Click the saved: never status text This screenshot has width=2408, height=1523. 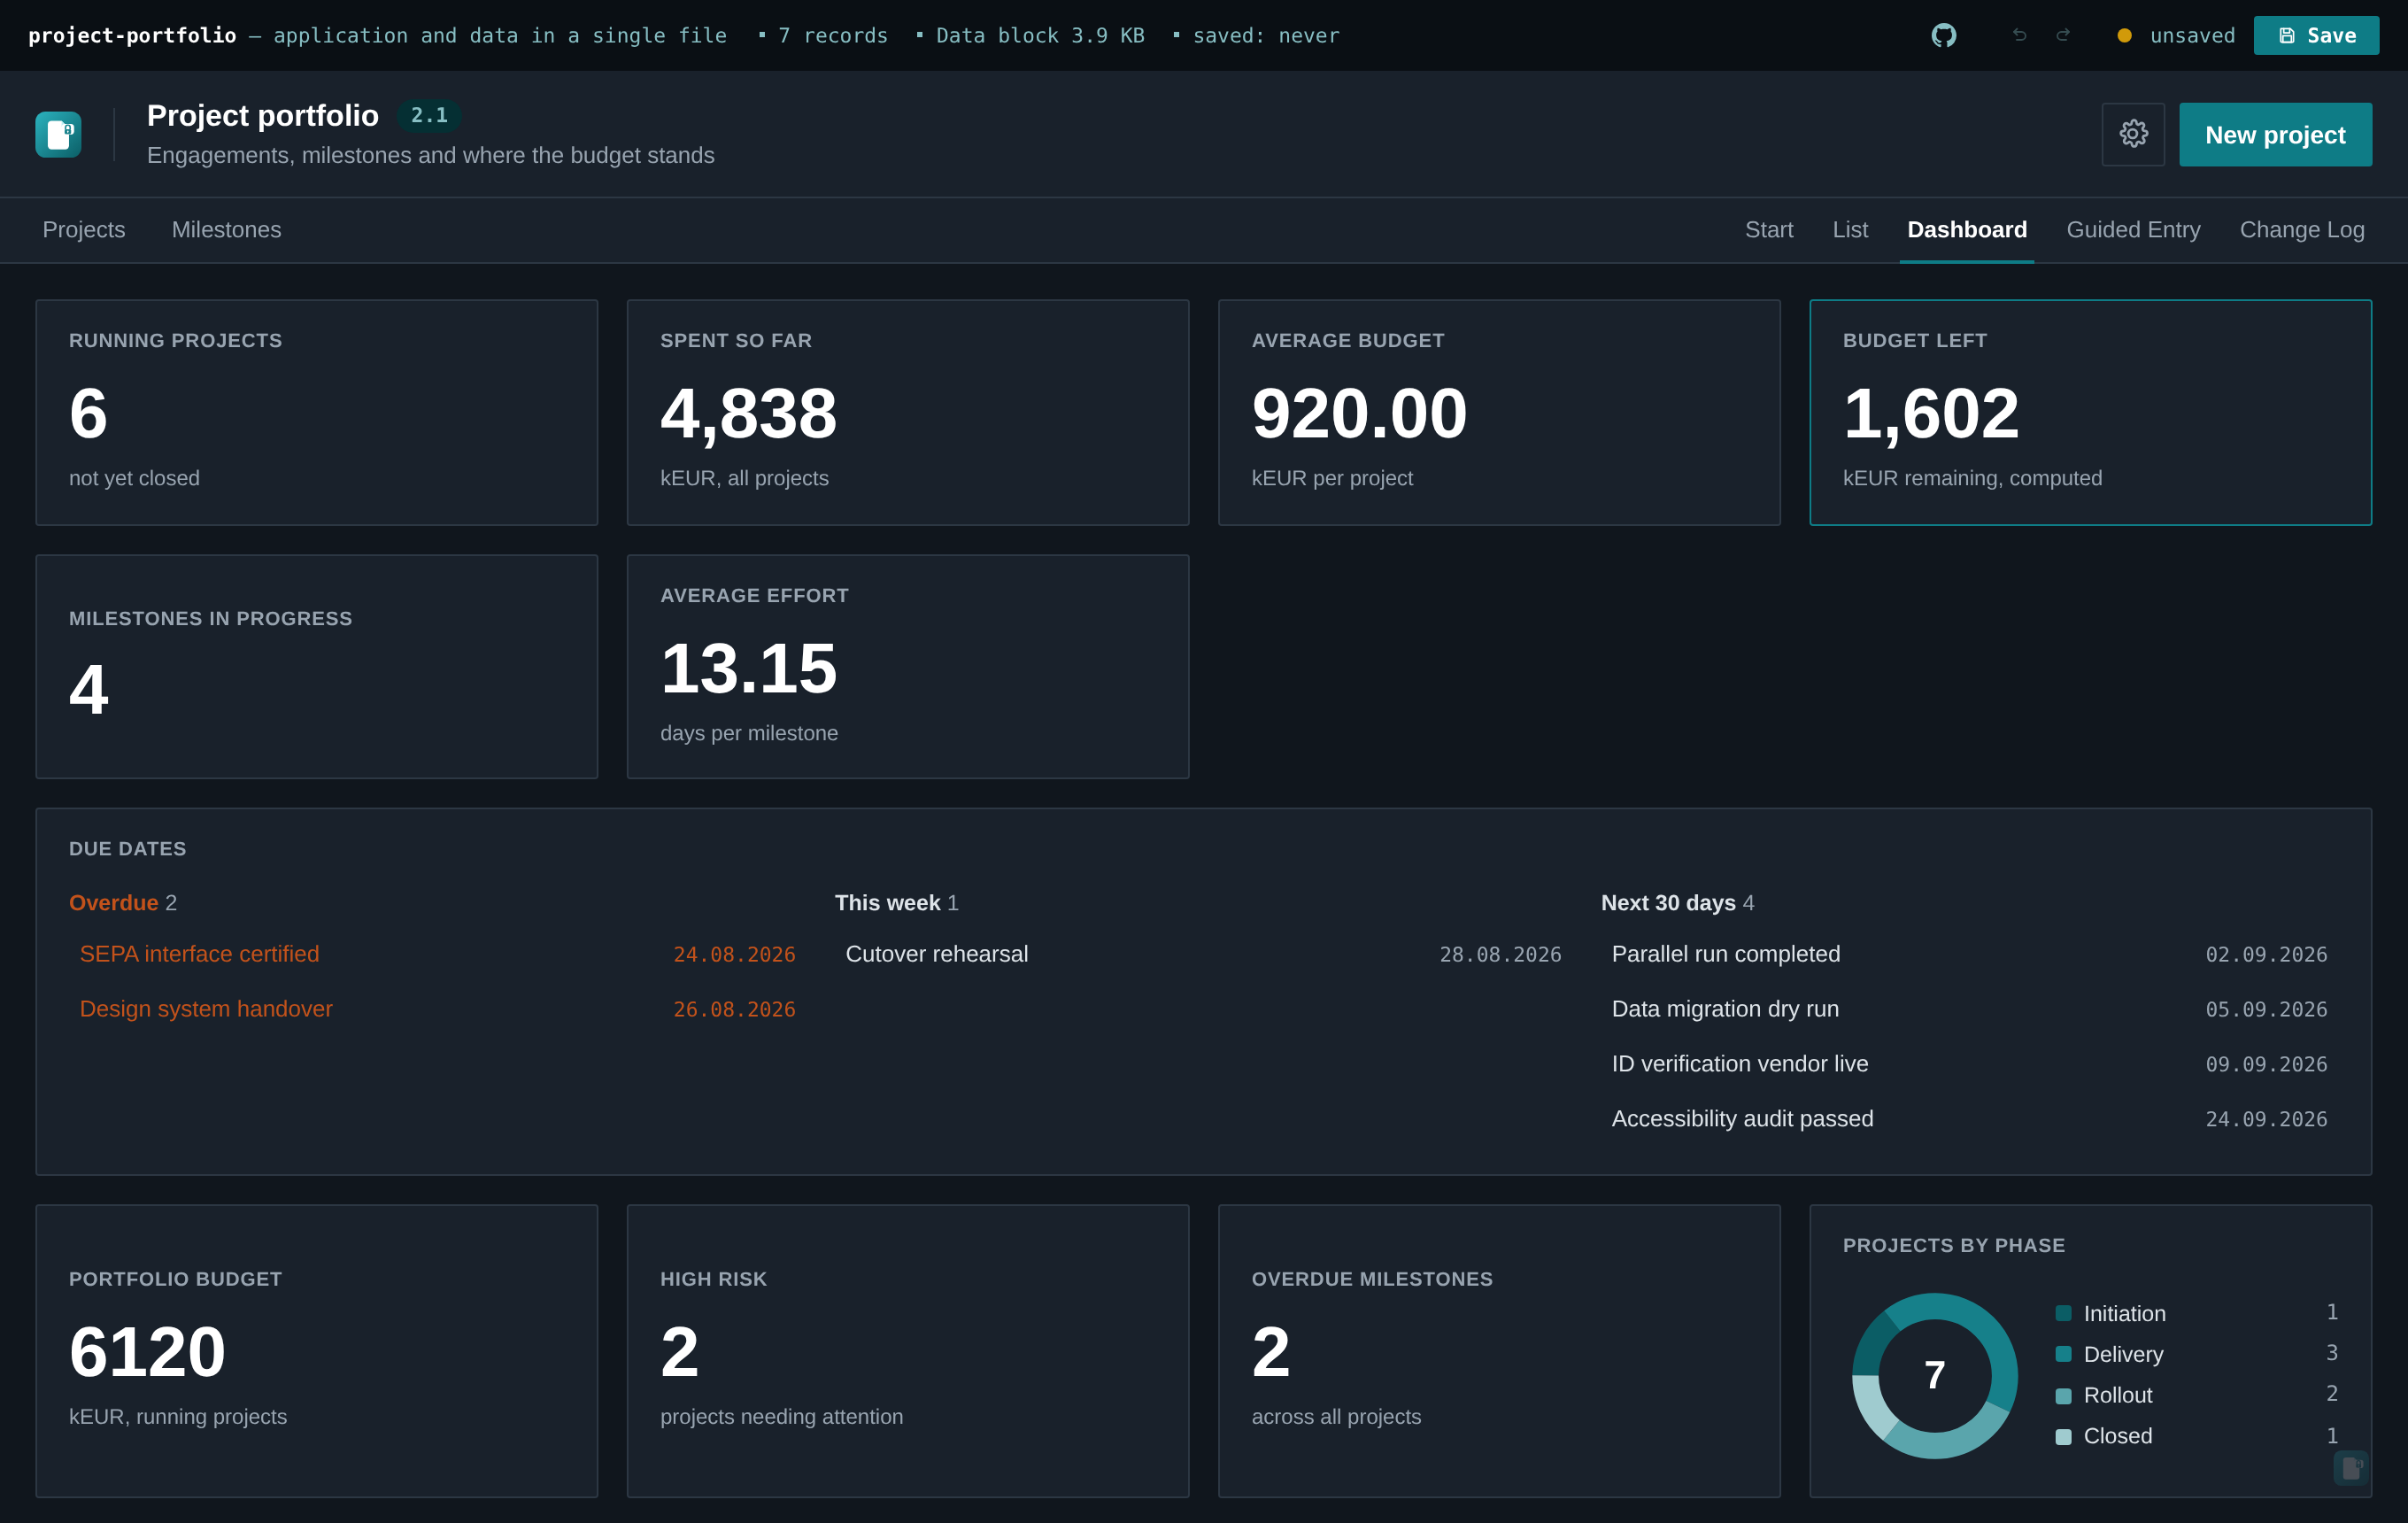click(1265, 36)
